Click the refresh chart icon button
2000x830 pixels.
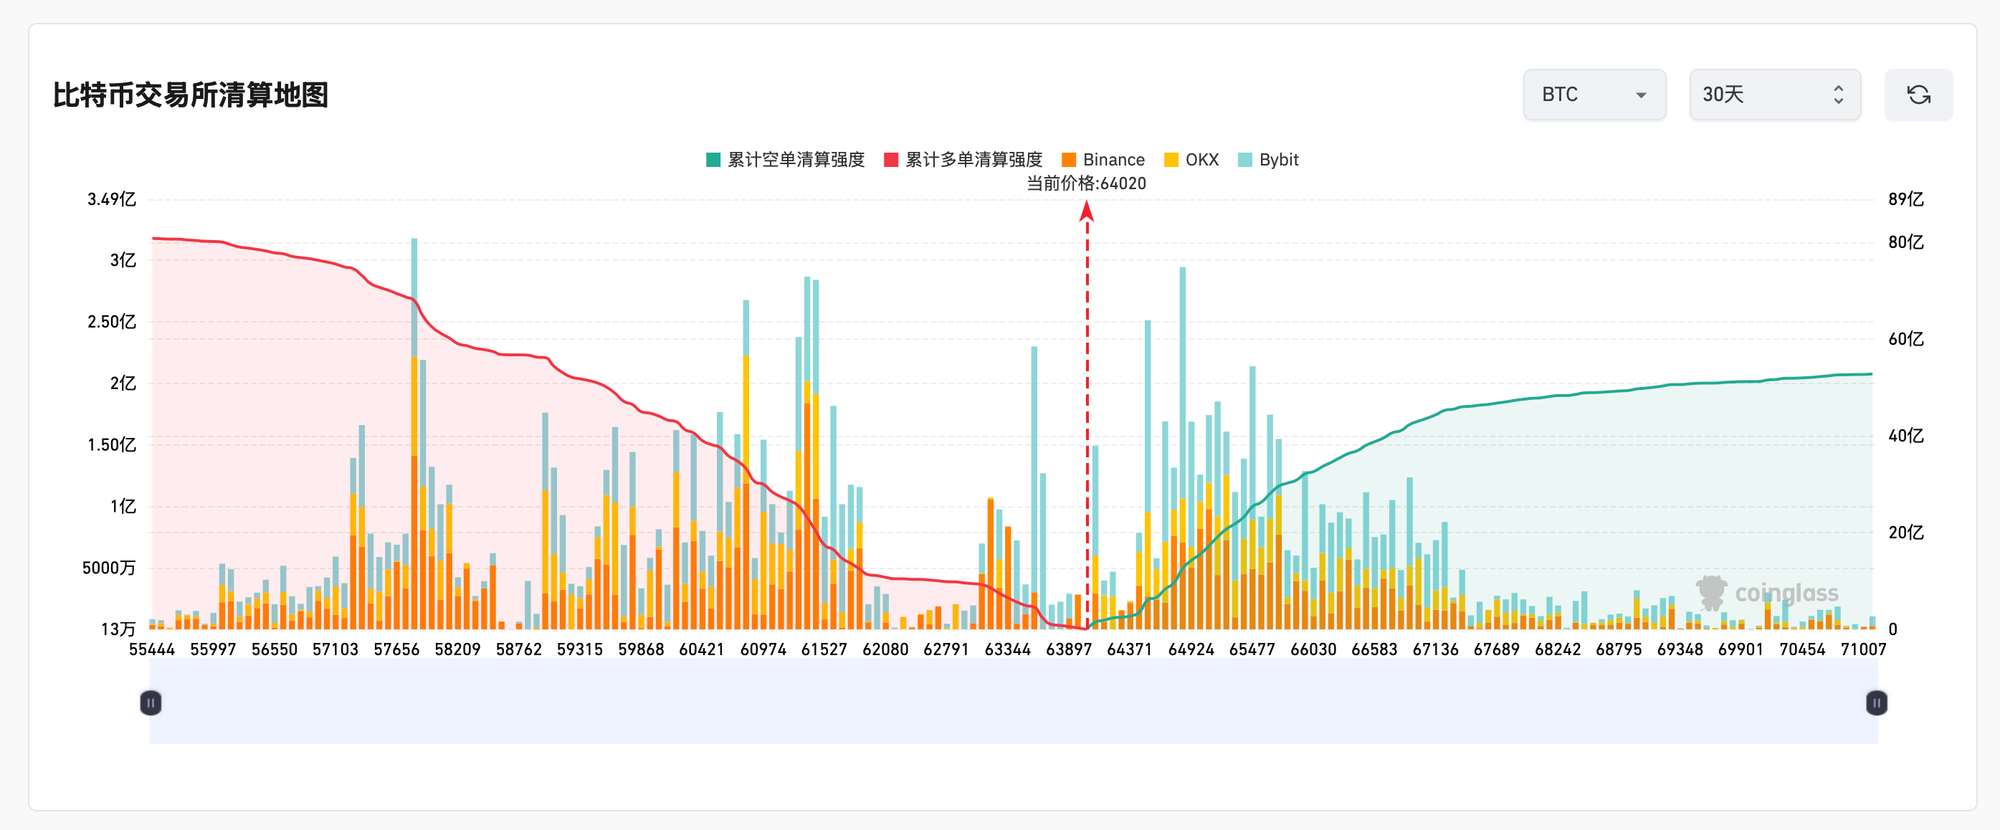[1918, 95]
